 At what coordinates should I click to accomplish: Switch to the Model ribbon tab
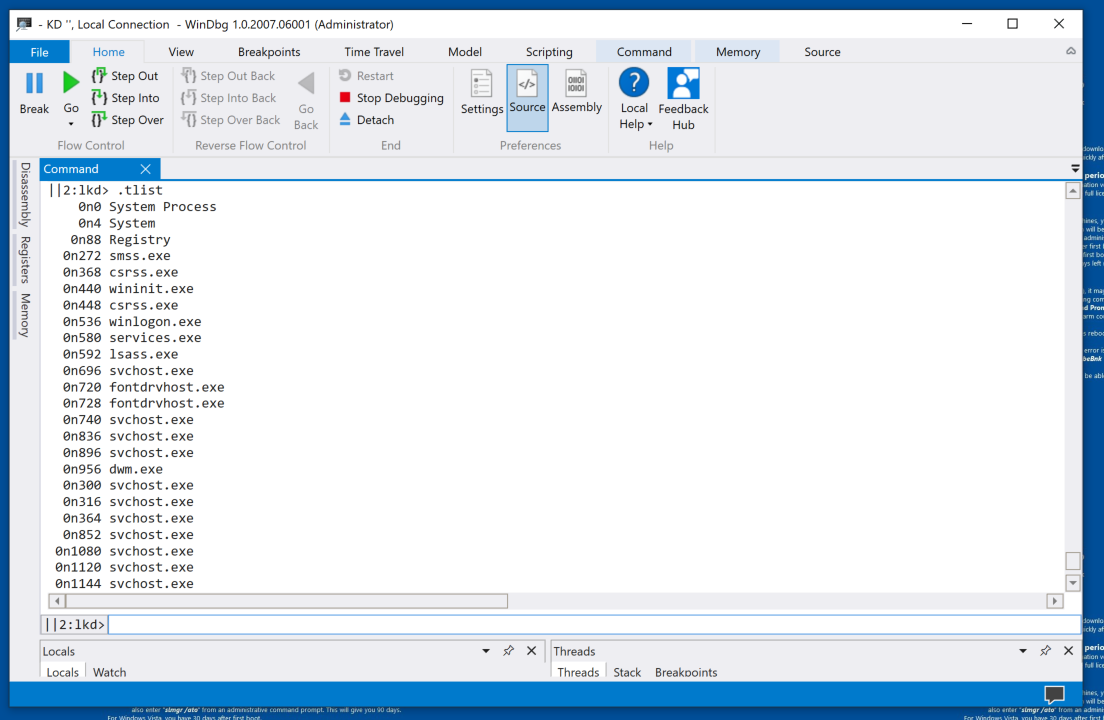tap(465, 51)
